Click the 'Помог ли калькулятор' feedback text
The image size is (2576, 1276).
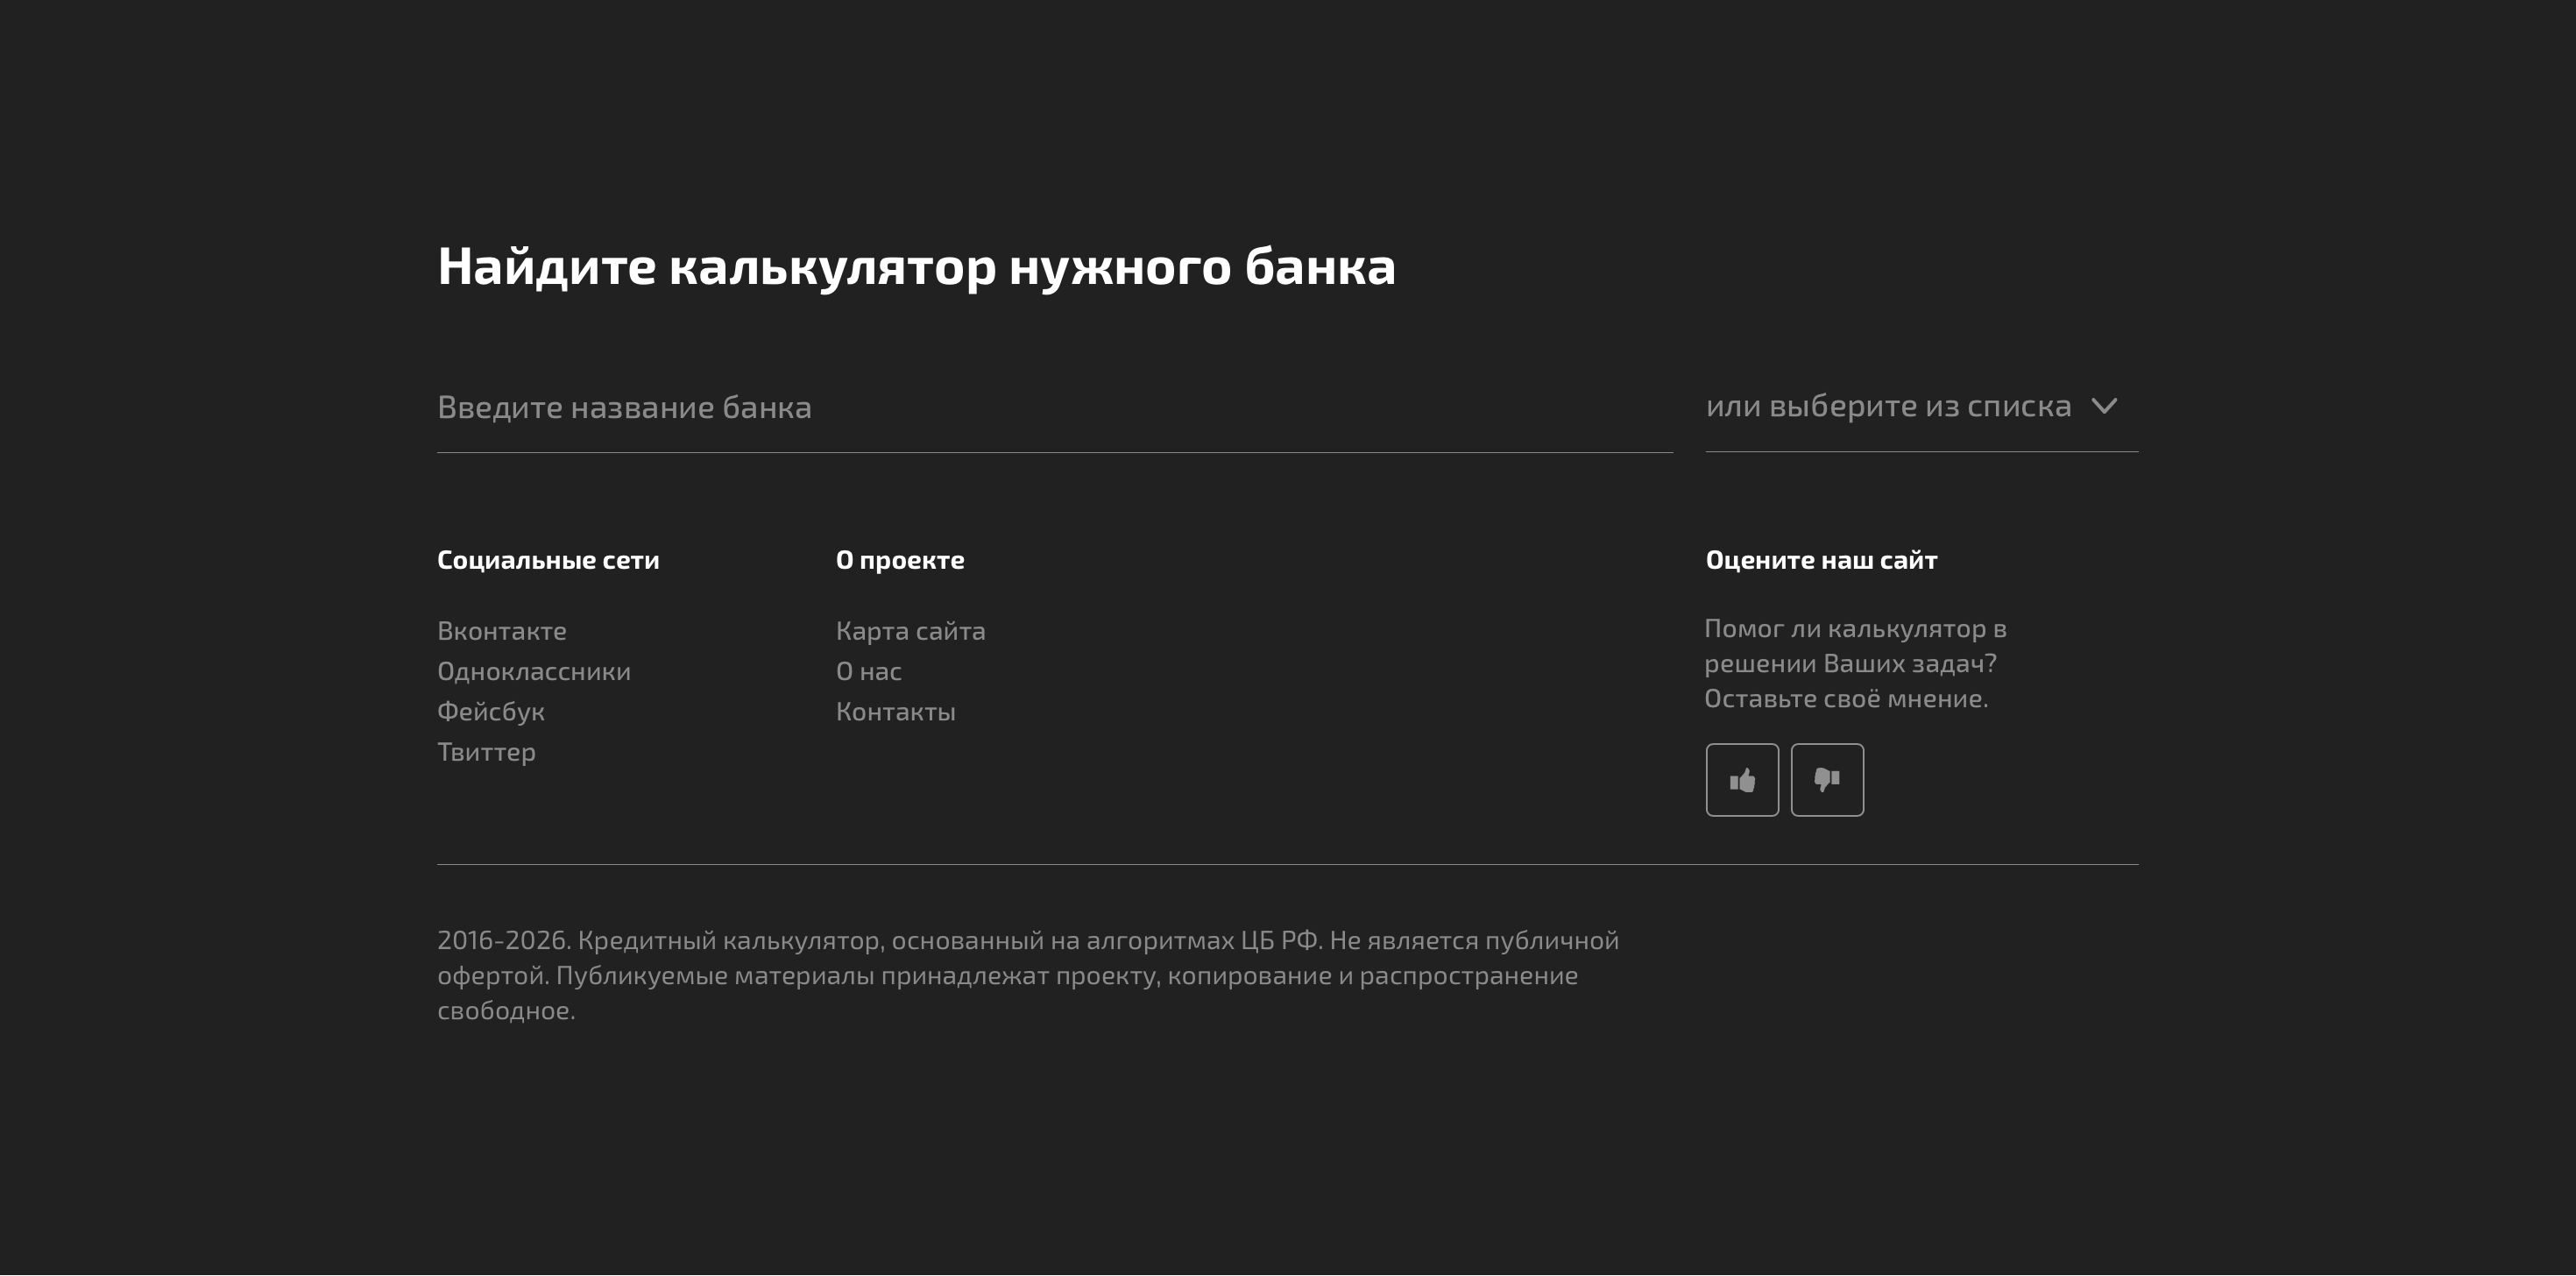tap(1855, 664)
